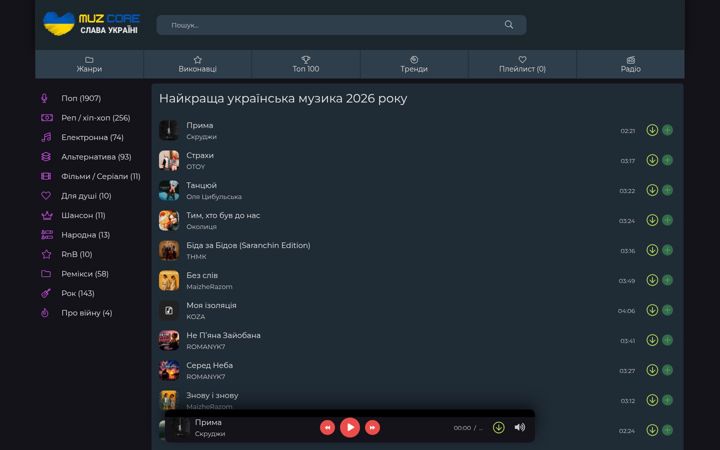
Task: Download the track Танцюй
Action: pos(652,190)
